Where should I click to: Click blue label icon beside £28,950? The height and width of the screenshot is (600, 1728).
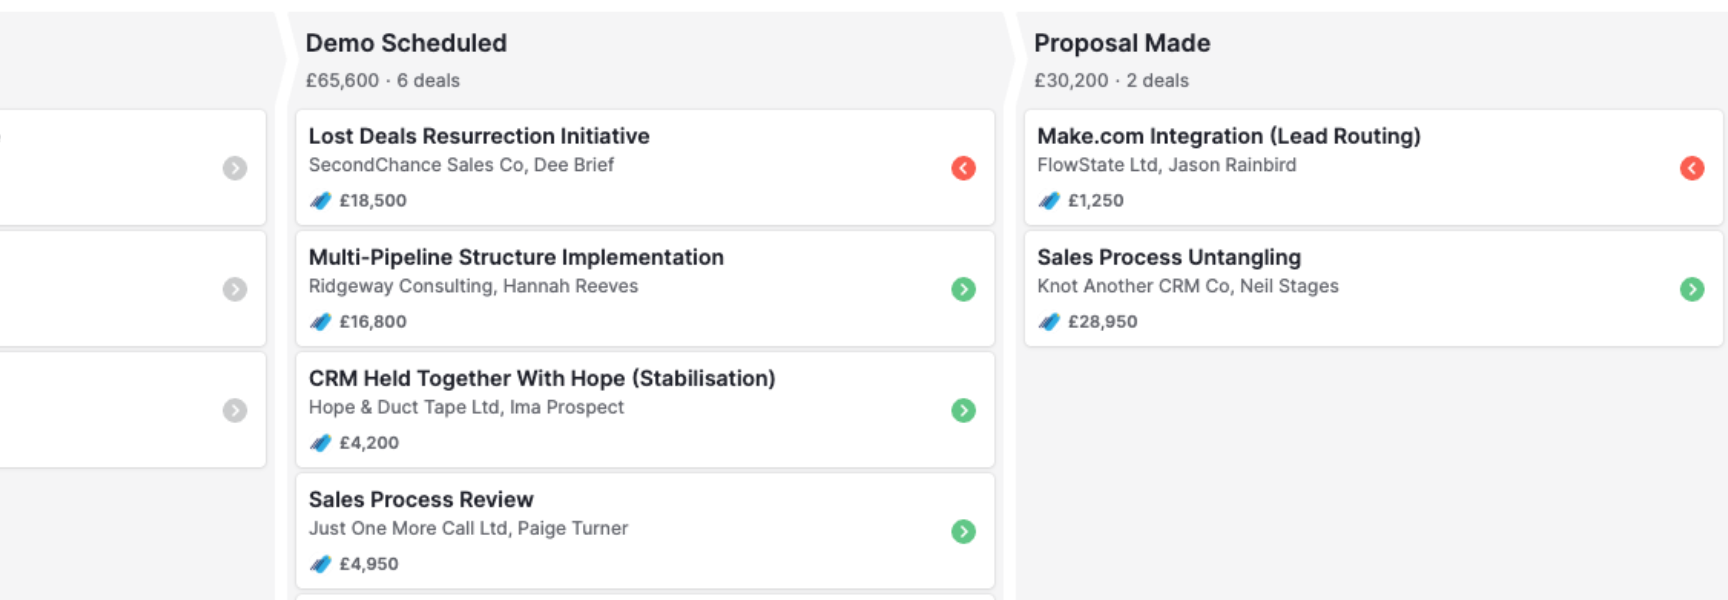coord(1049,322)
